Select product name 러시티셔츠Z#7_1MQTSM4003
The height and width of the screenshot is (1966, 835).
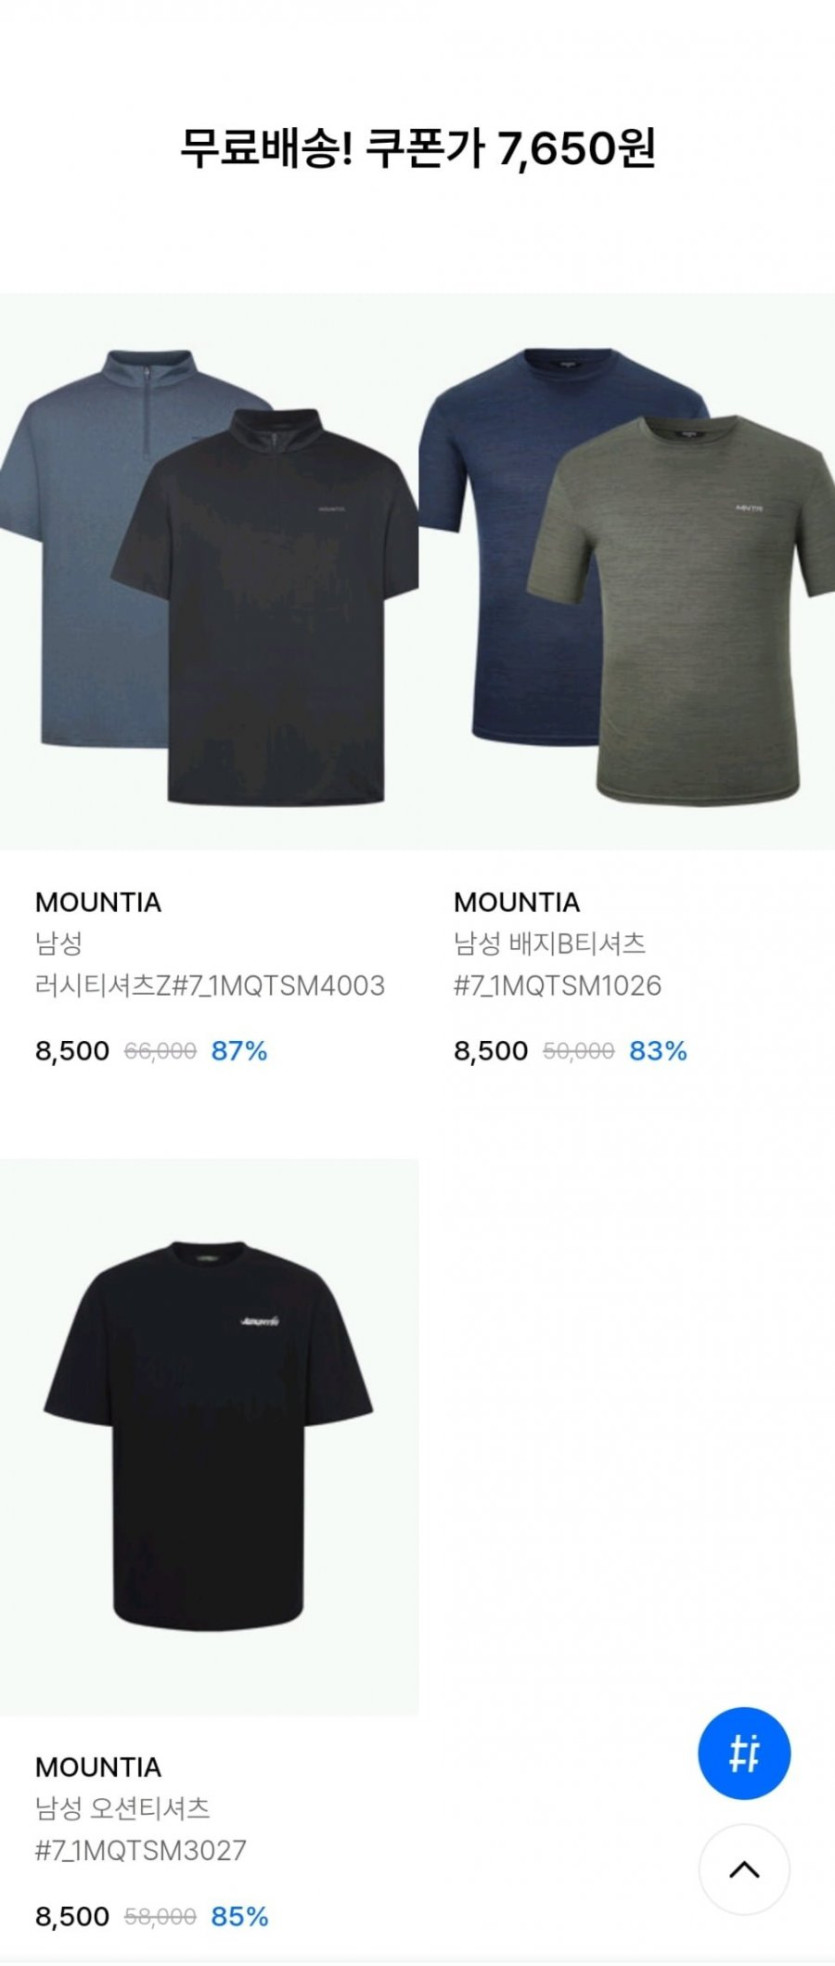pyautogui.click(x=210, y=986)
